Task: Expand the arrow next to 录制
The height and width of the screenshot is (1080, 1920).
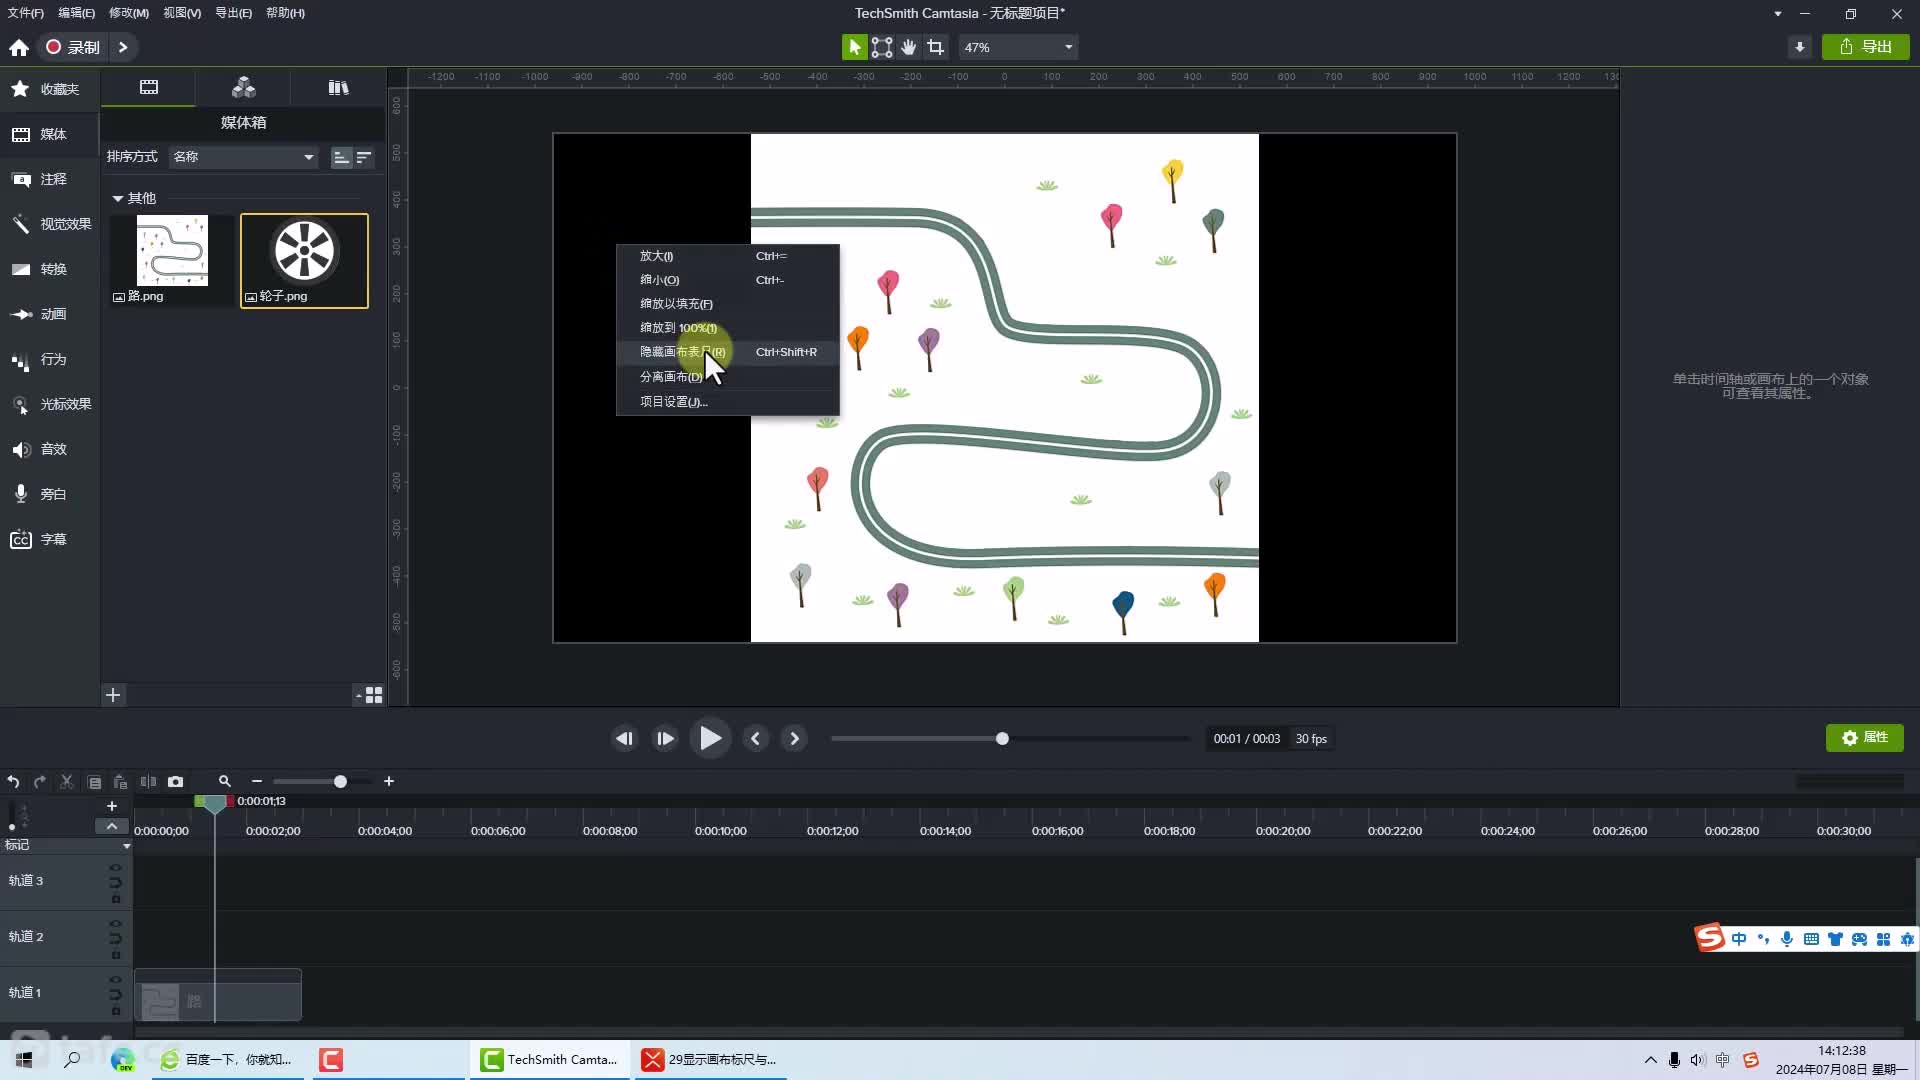Action: point(123,47)
